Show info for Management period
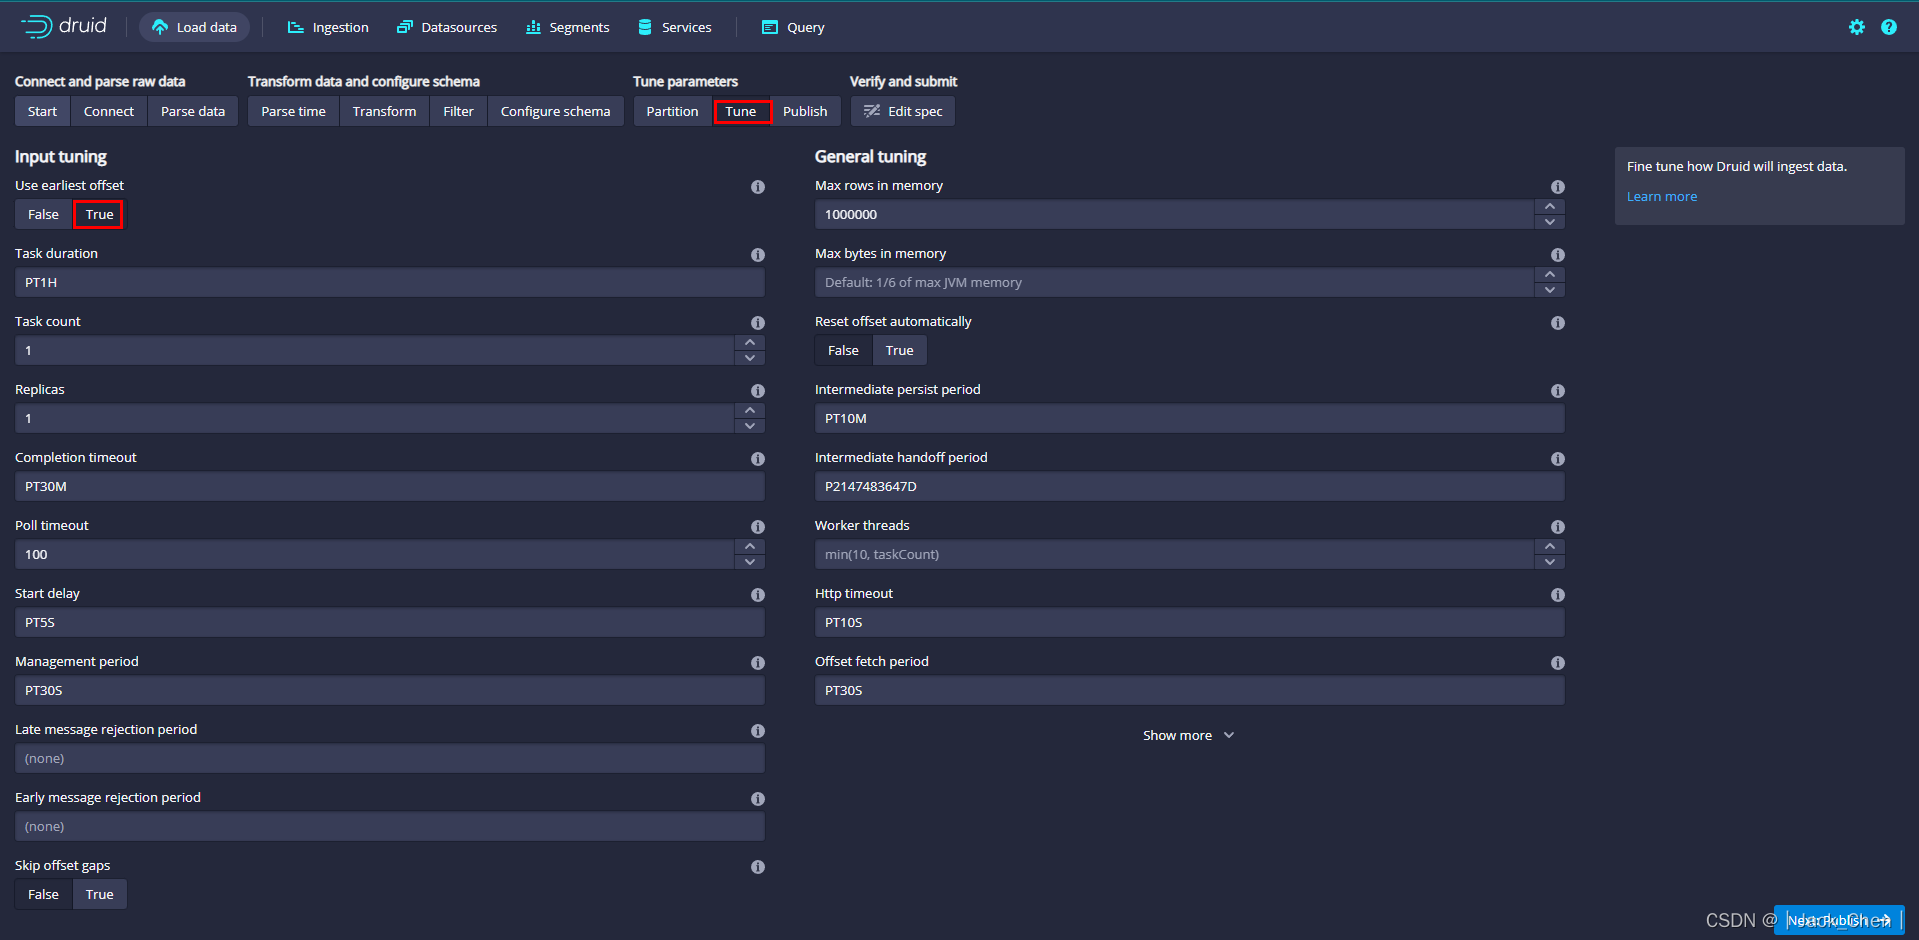Screen dimensions: 1919x940 point(758,663)
